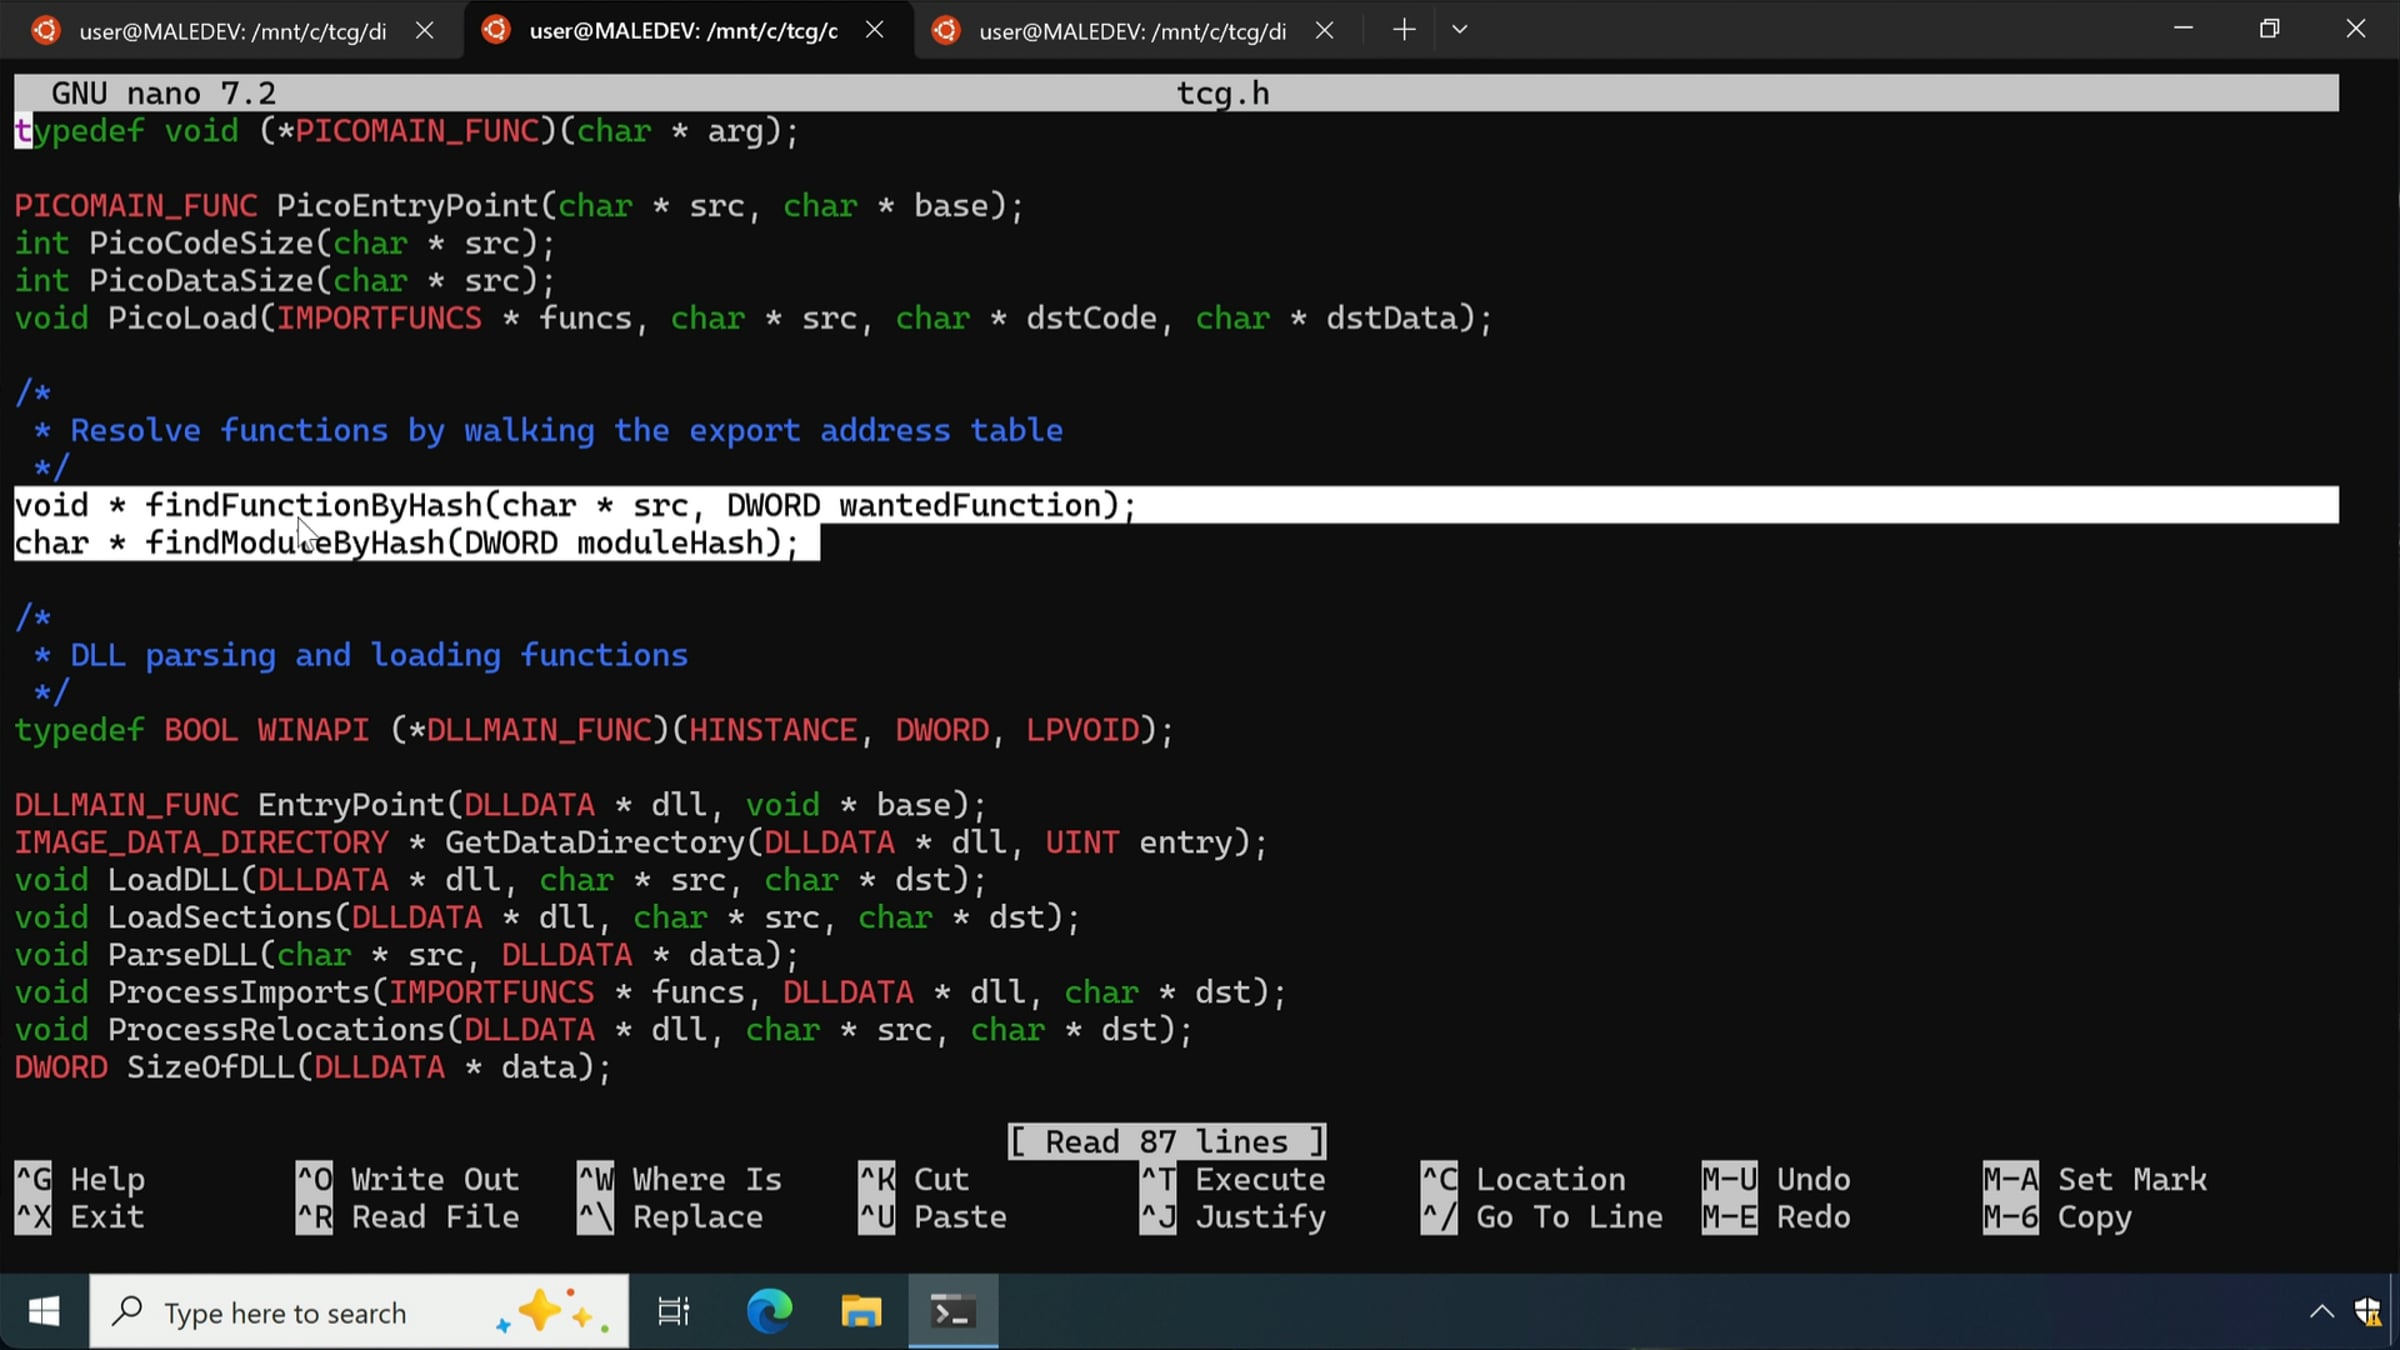Close the active middle terminal tab
Viewport: 2400px width, 1350px height.
[874, 30]
